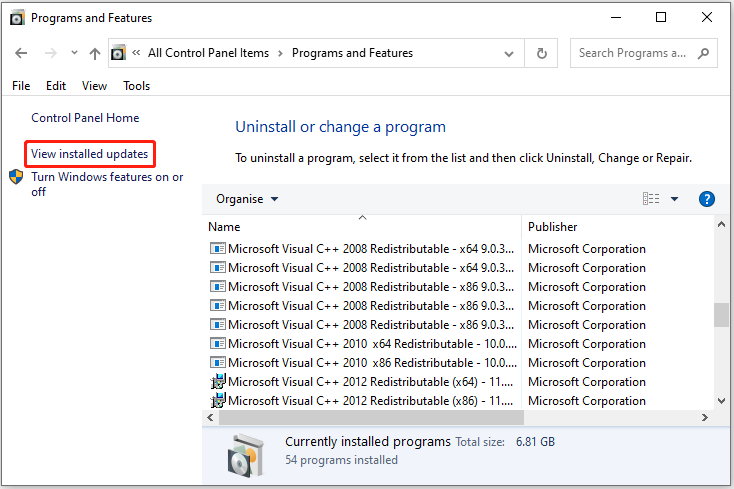Open the View menu
Screen dimensions: 734x489
coord(95,86)
